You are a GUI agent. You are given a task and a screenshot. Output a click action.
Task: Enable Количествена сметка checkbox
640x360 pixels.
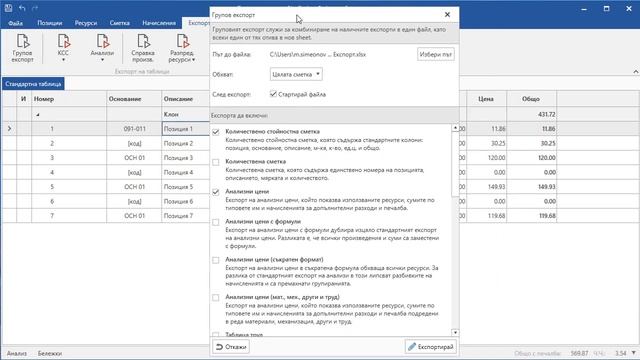216,162
